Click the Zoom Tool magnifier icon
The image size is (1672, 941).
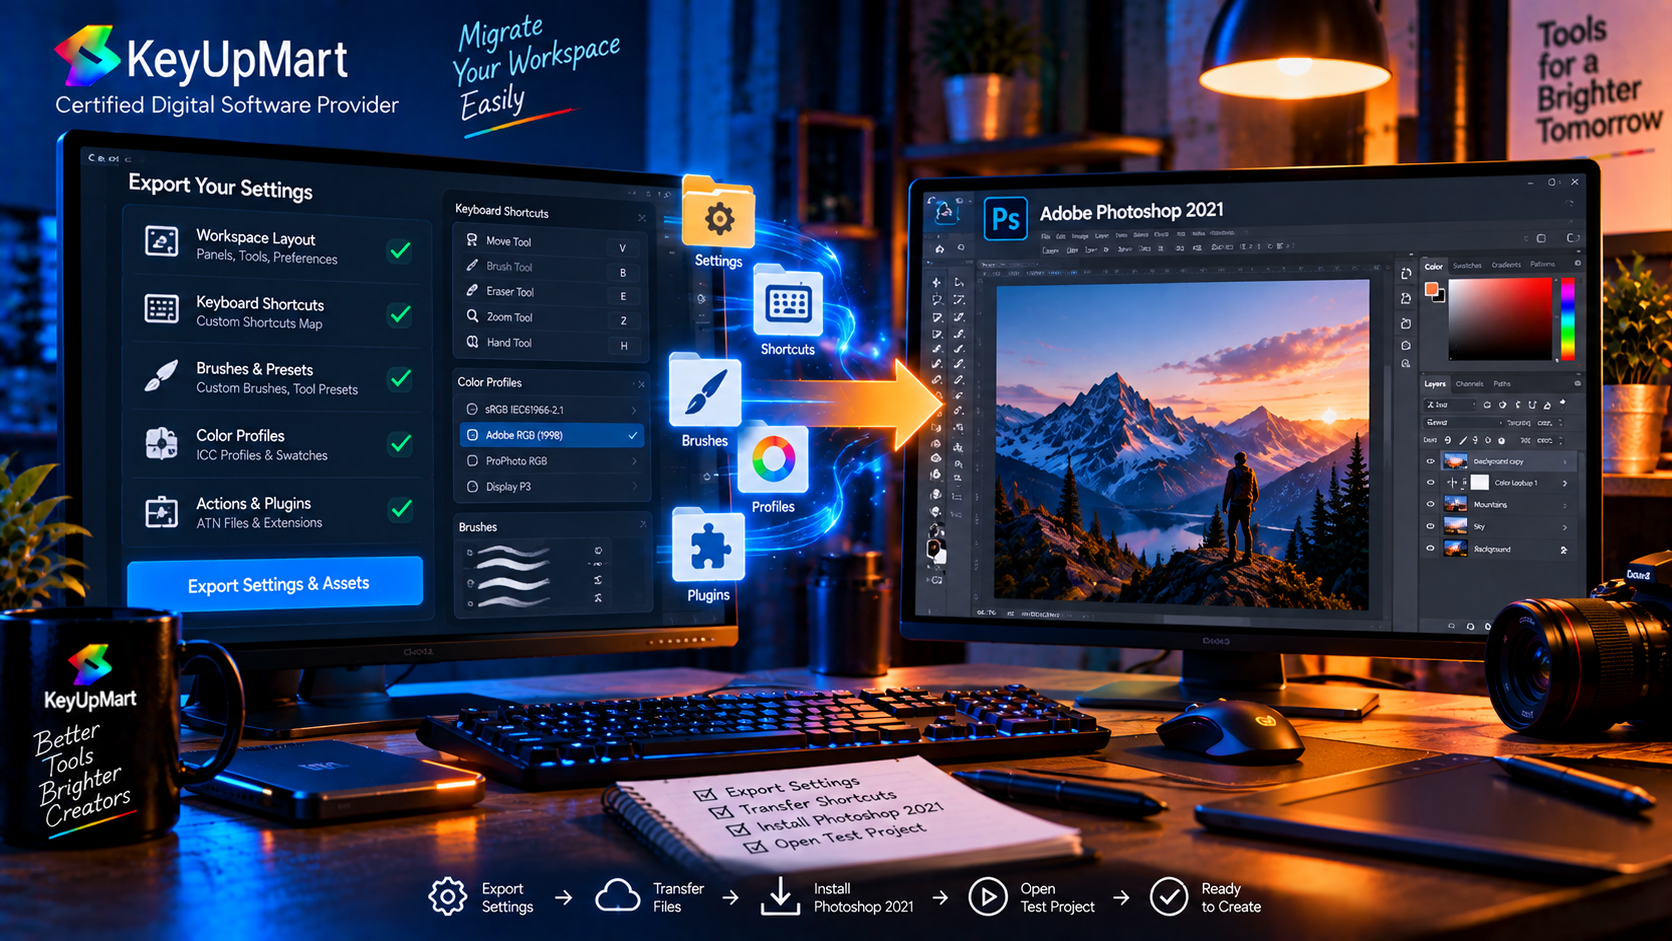(x=472, y=316)
